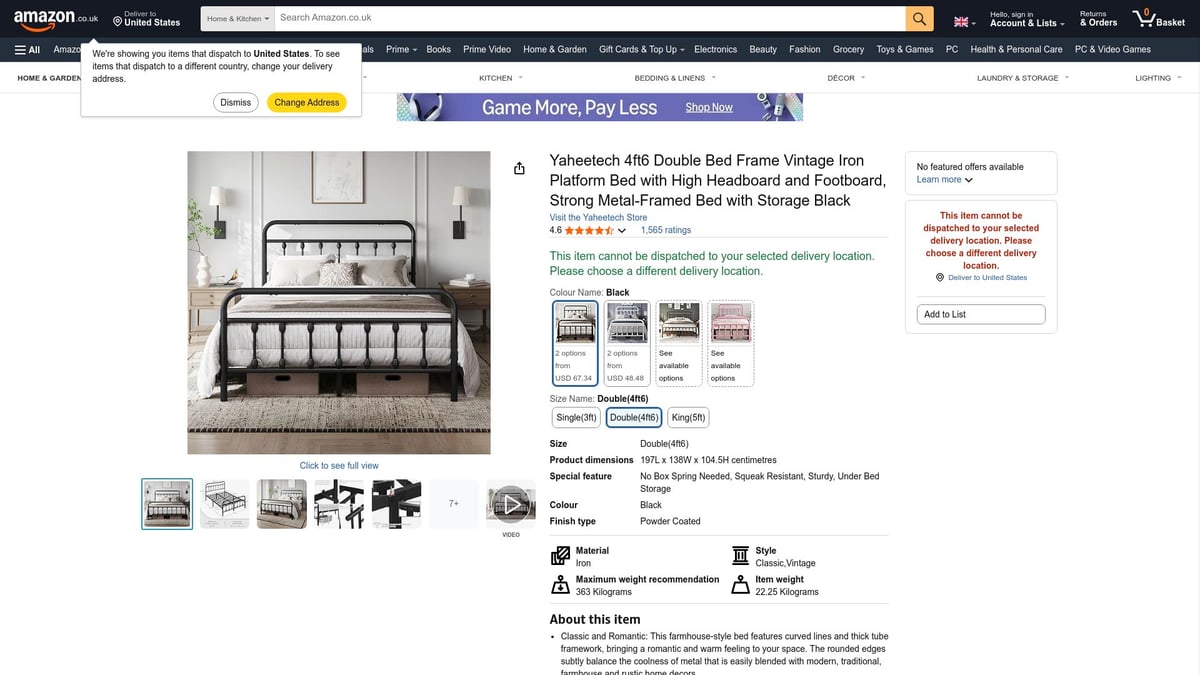Select the Single(3ft) size option
This screenshot has width=1200, height=675.
576,417
